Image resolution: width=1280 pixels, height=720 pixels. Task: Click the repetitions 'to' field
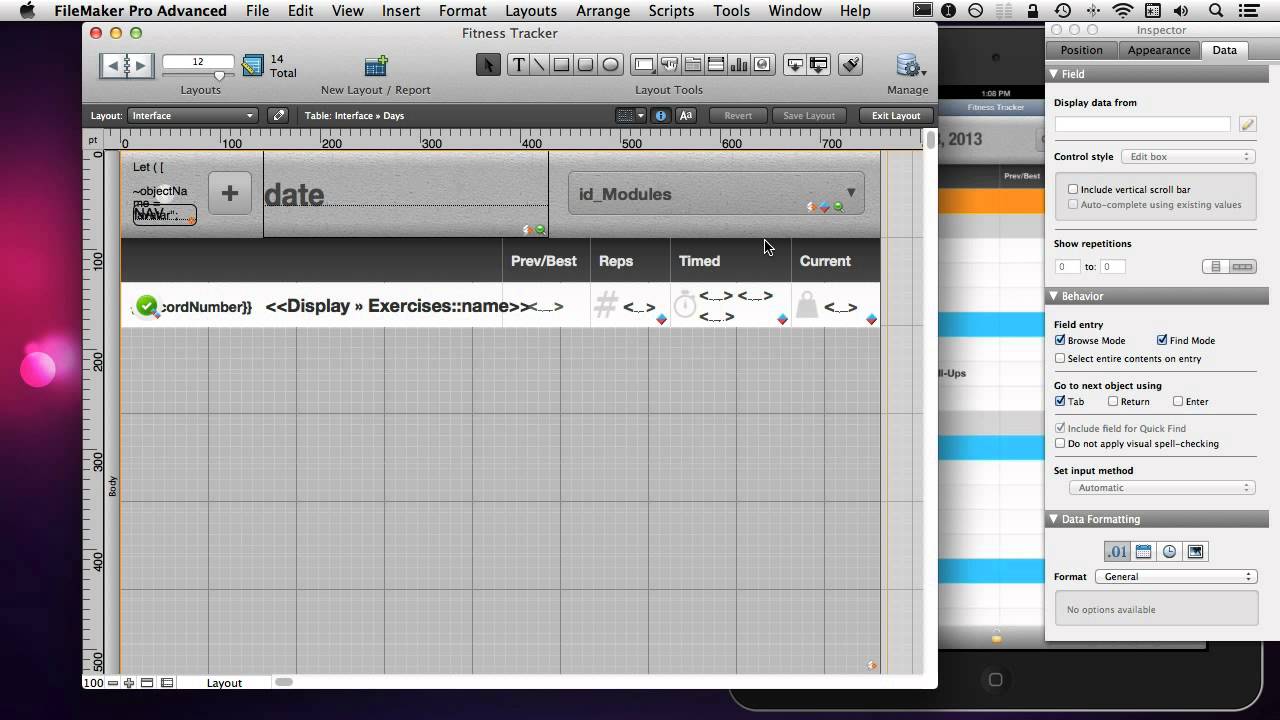pyautogui.click(x=1113, y=267)
